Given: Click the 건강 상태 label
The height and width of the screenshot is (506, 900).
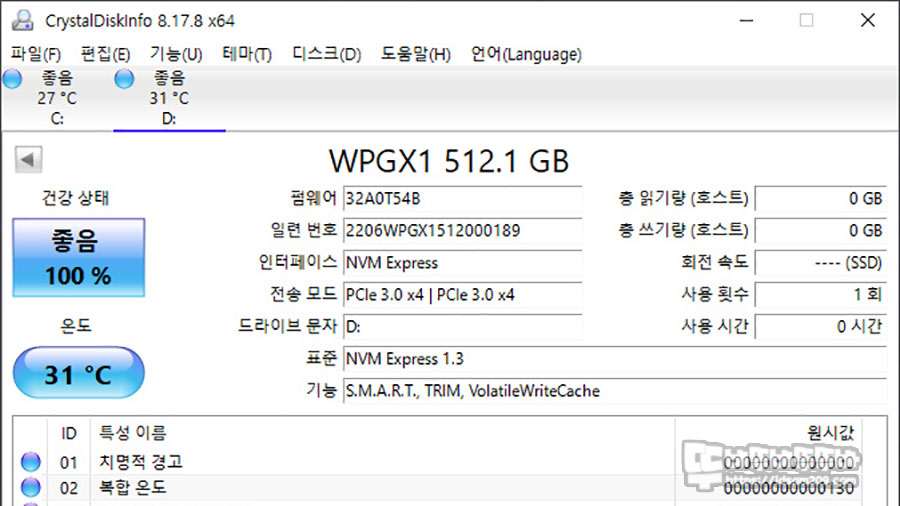Looking at the screenshot, I should [75, 198].
